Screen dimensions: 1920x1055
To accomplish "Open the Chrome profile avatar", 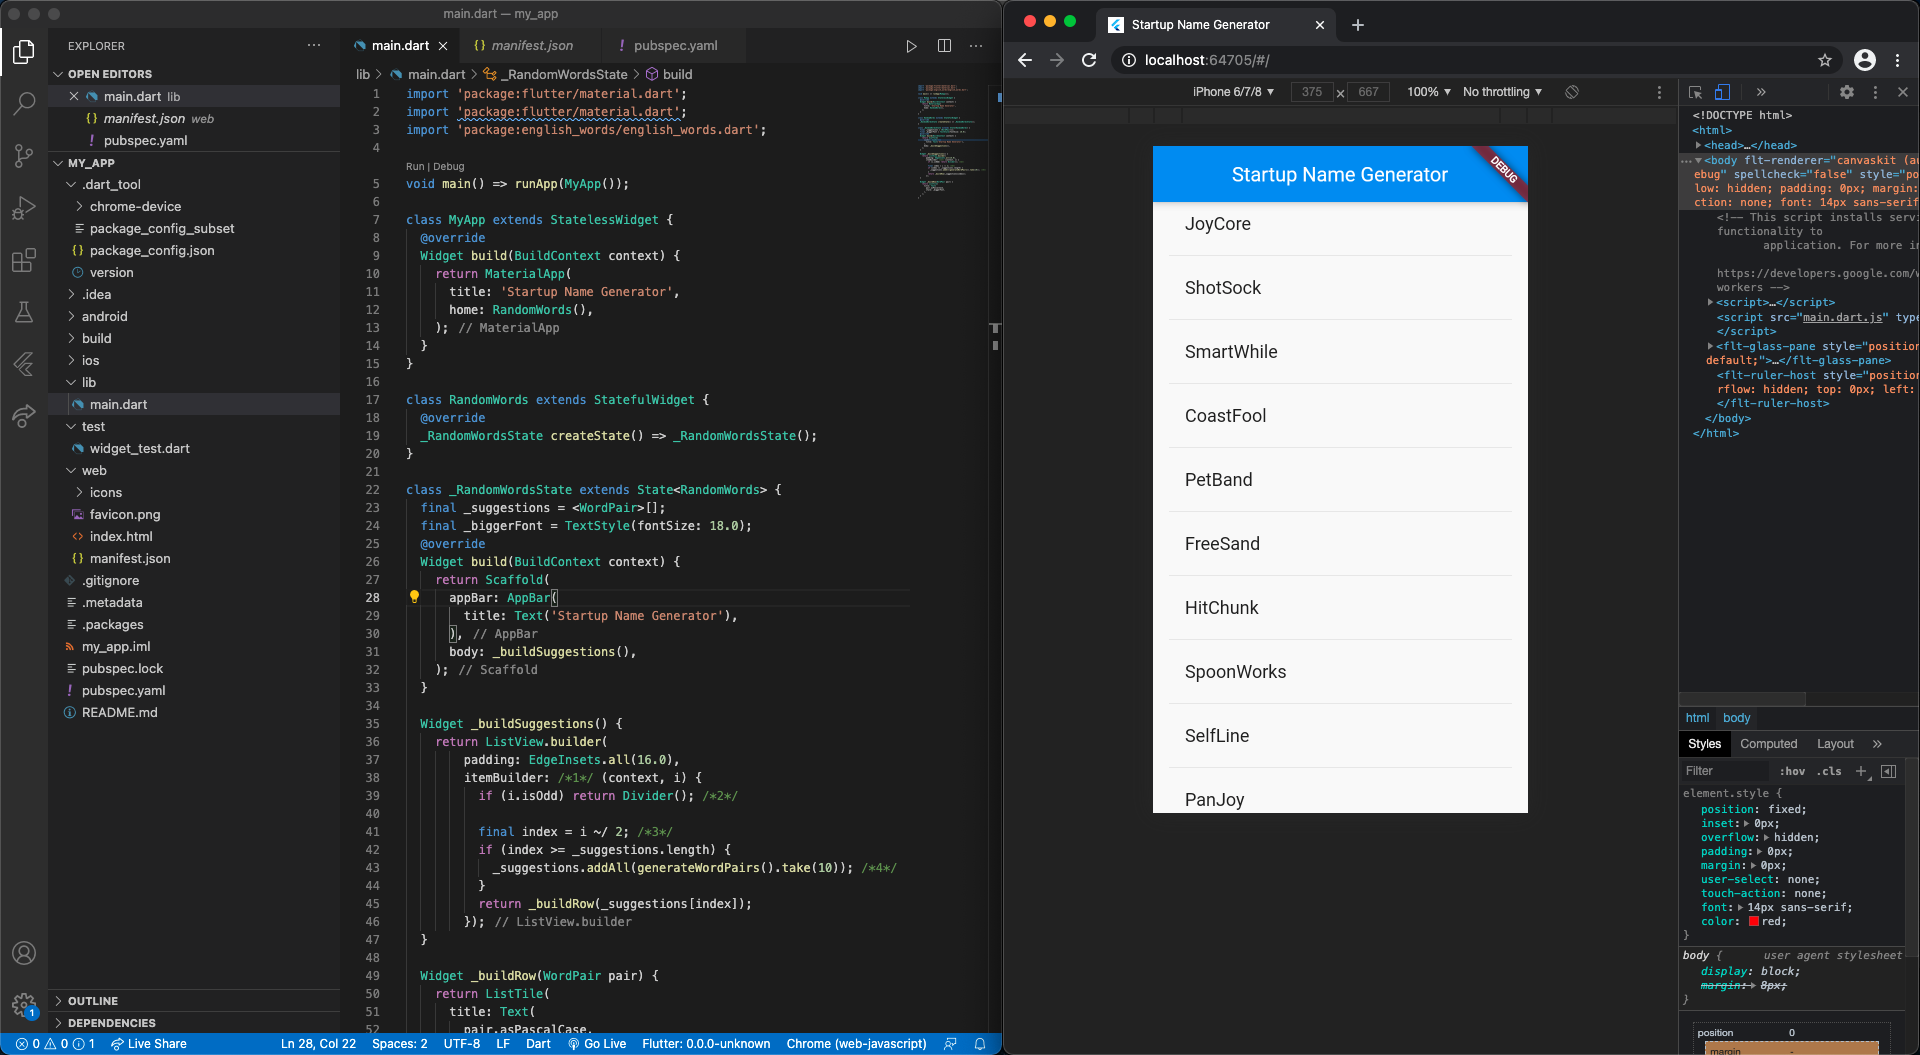I will pyautogui.click(x=1865, y=60).
